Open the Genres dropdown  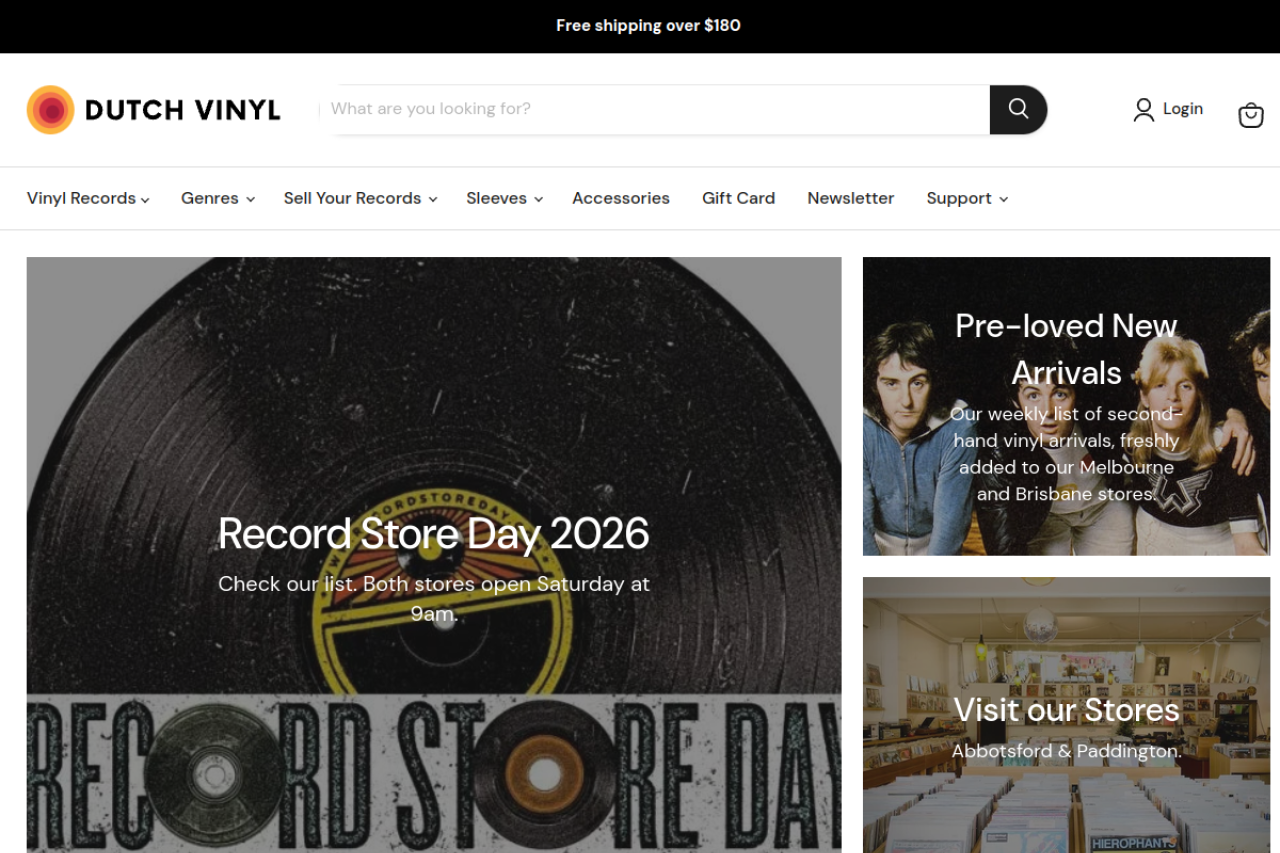[217, 198]
